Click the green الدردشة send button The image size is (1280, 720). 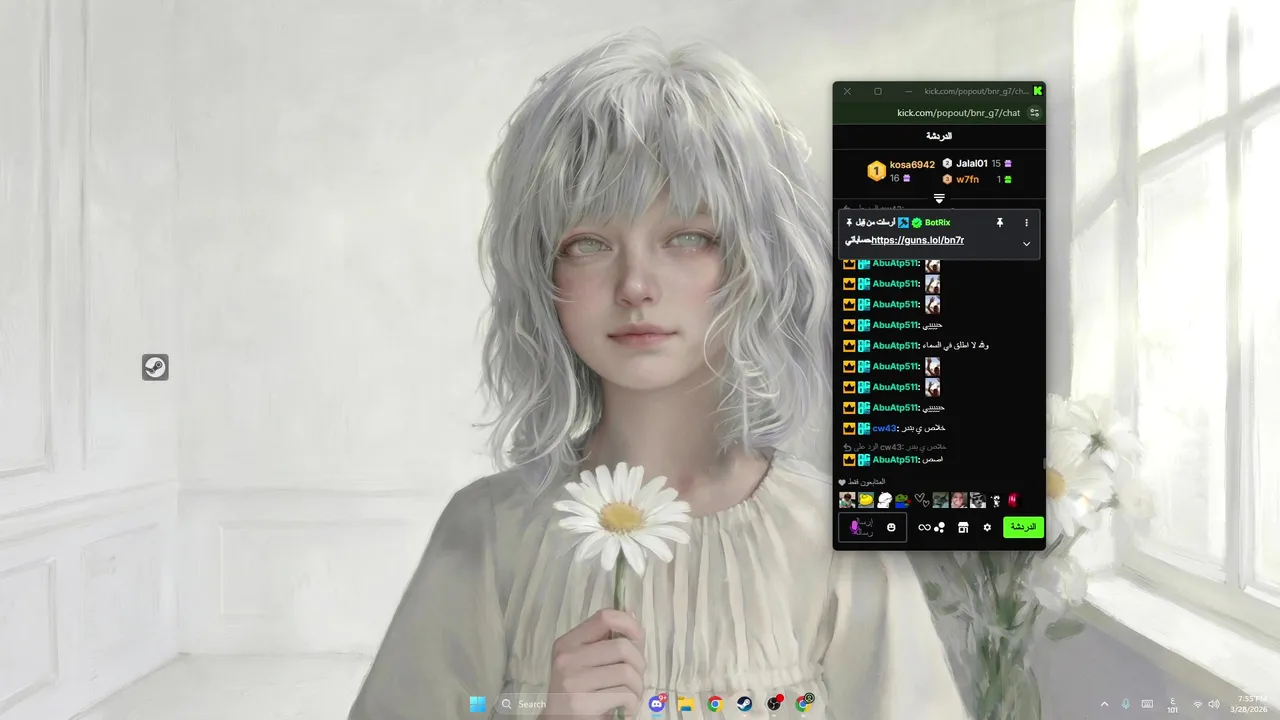coord(1023,527)
